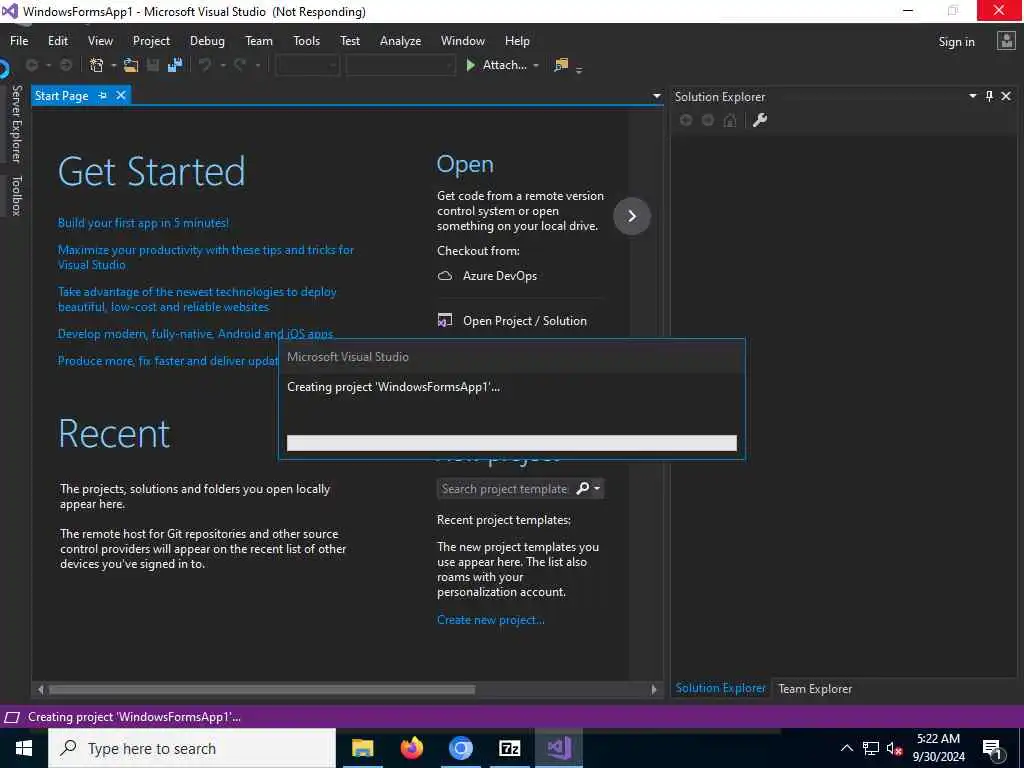Open the toolbar overflow options arrow
The height and width of the screenshot is (768, 1024).
click(x=579, y=70)
